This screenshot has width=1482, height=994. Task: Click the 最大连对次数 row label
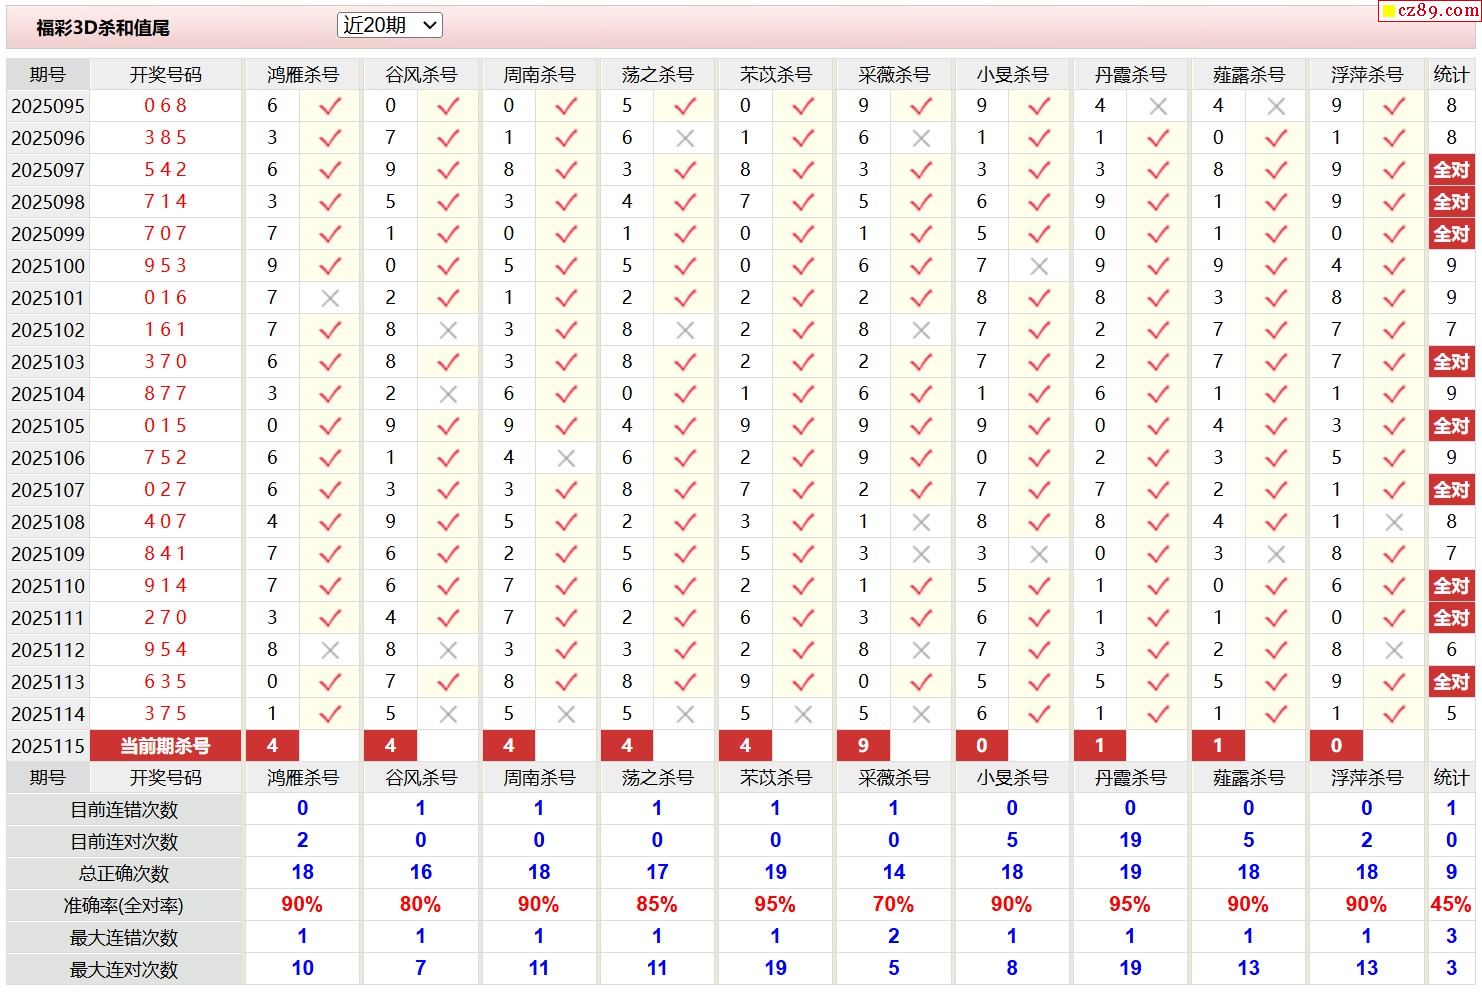coord(124,970)
